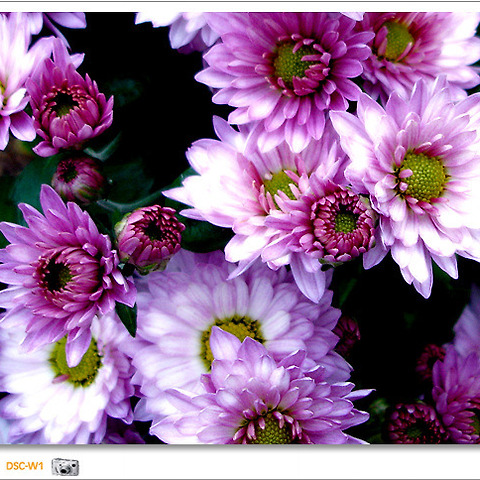Click the opening pink bud at the upper left
Screen dimensions: 480x480
(x=70, y=107)
